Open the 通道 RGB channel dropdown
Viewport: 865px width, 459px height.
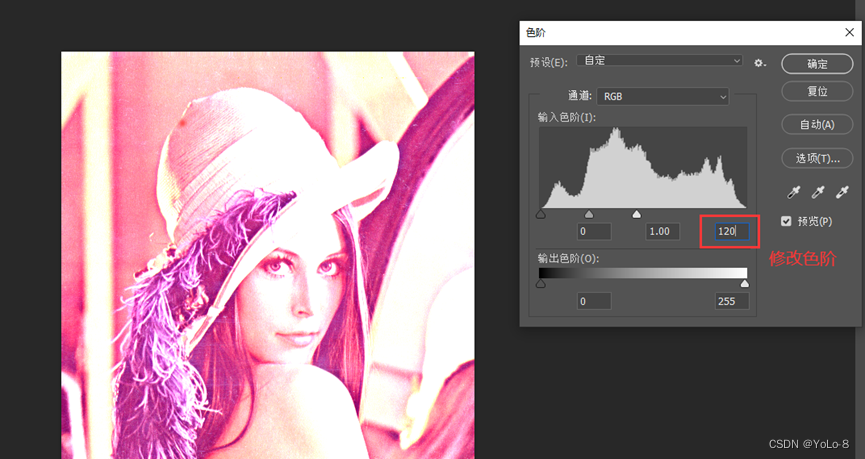pyautogui.click(x=663, y=97)
